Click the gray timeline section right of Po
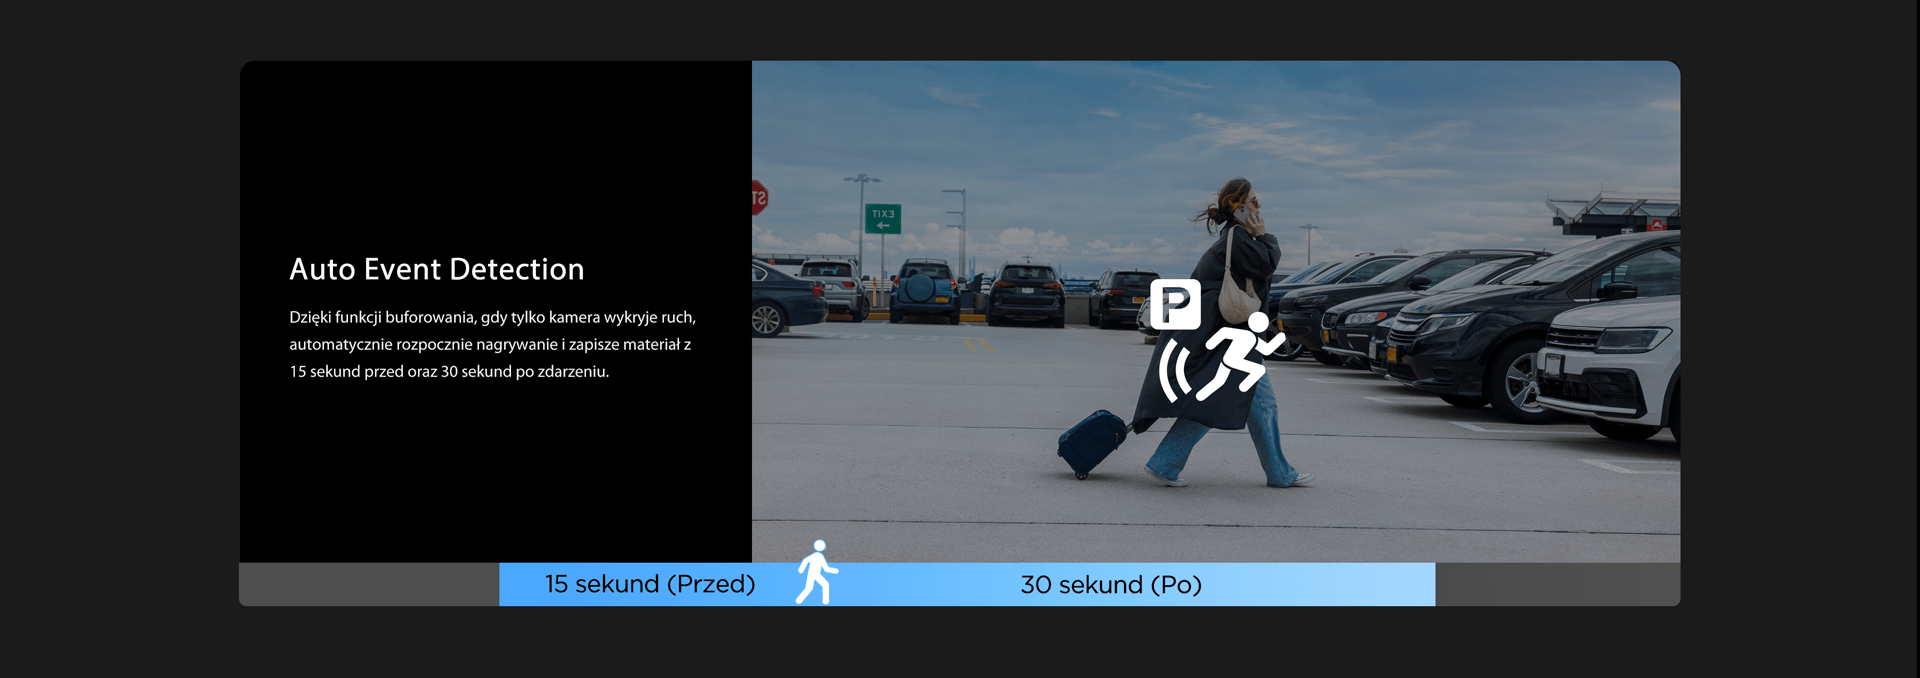Image resolution: width=1920 pixels, height=678 pixels. tap(1557, 585)
